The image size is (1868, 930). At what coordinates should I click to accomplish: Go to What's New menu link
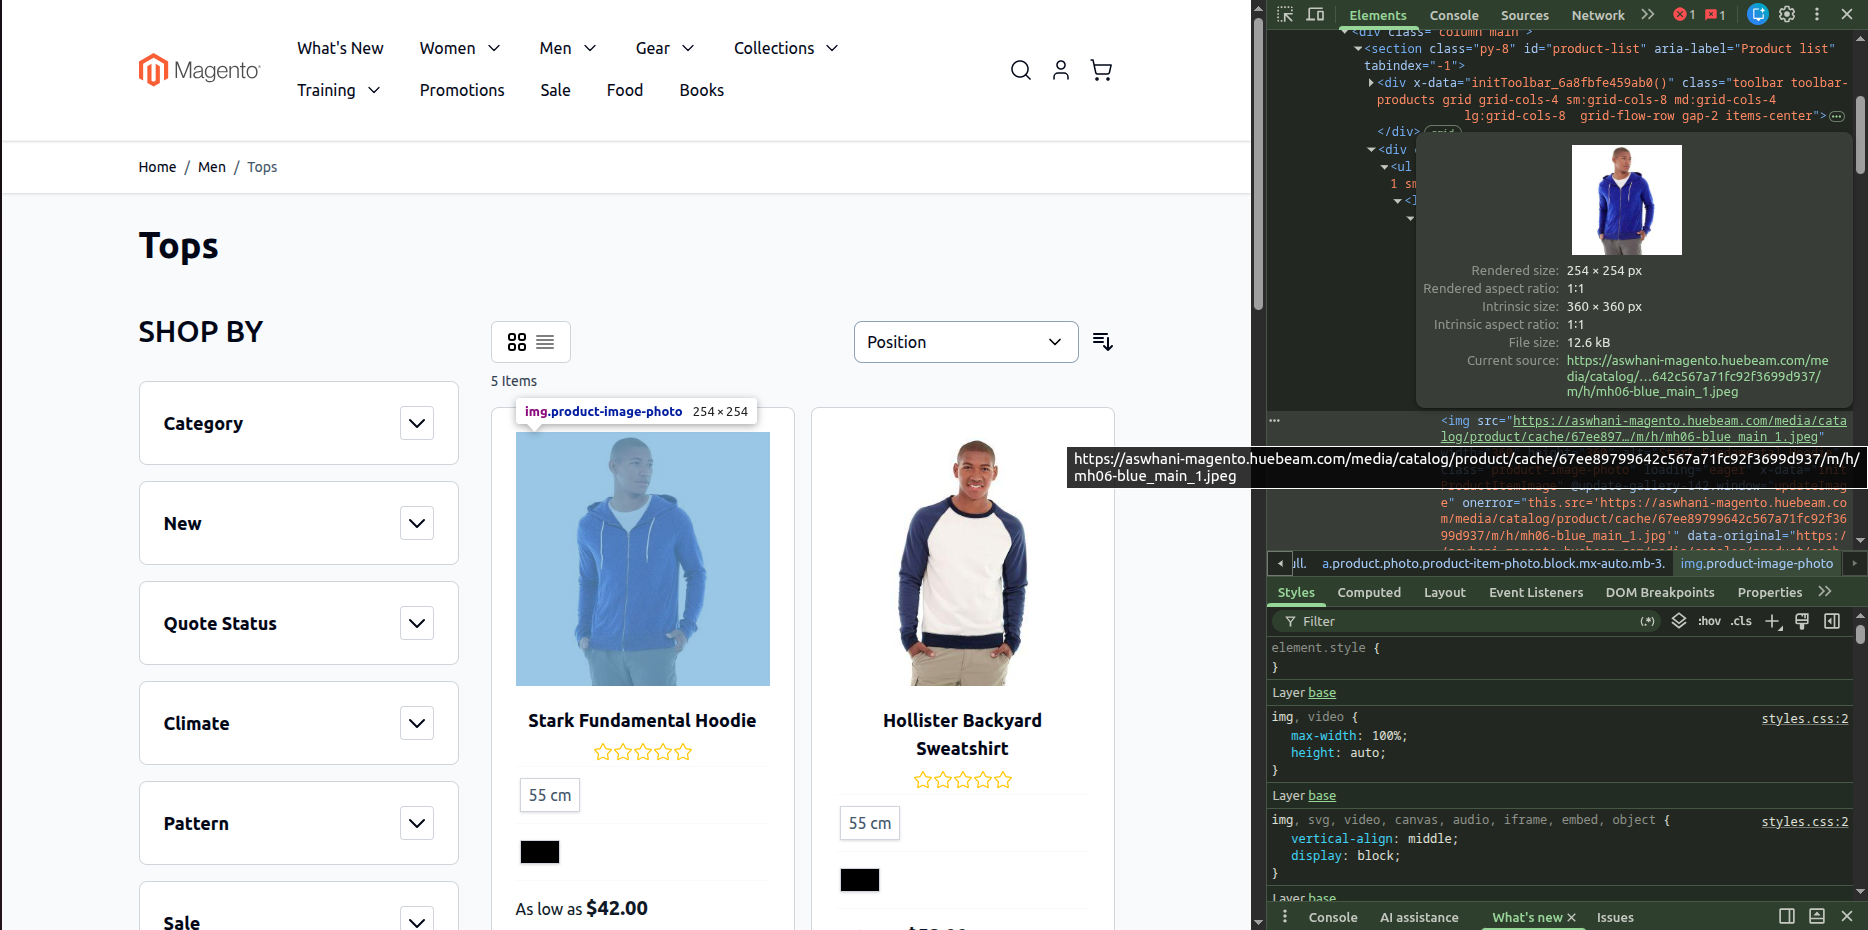340,48
